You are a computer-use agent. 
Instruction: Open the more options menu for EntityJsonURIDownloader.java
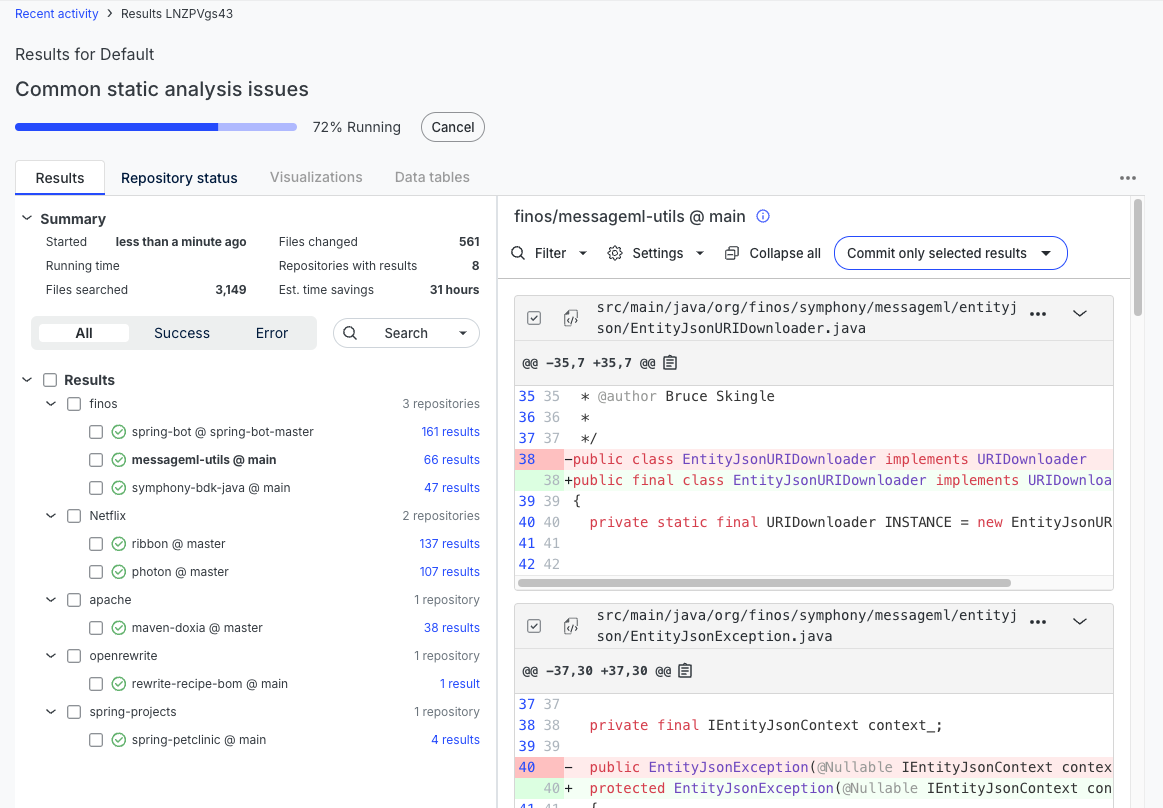pyautogui.click(x=1038, y=314)
